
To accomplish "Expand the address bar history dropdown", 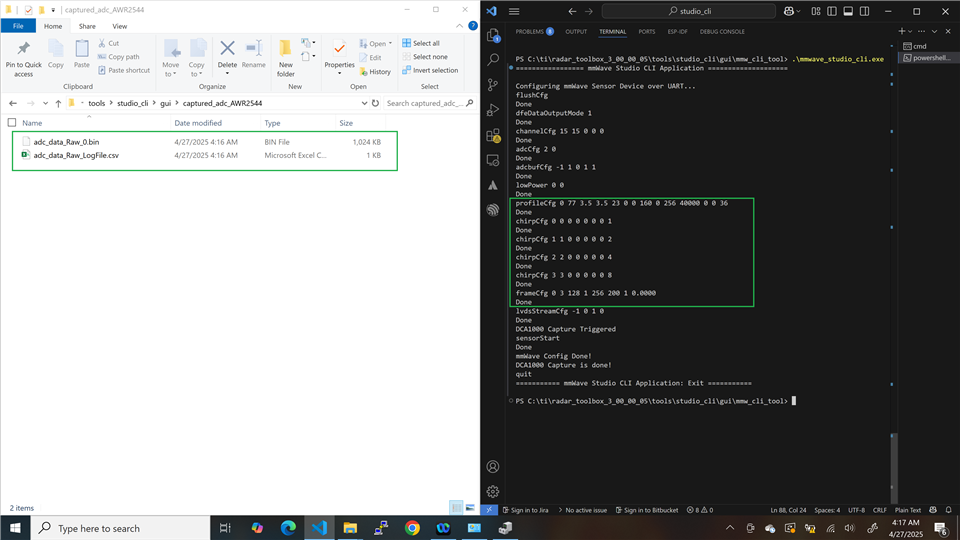I will coord(364,103).
